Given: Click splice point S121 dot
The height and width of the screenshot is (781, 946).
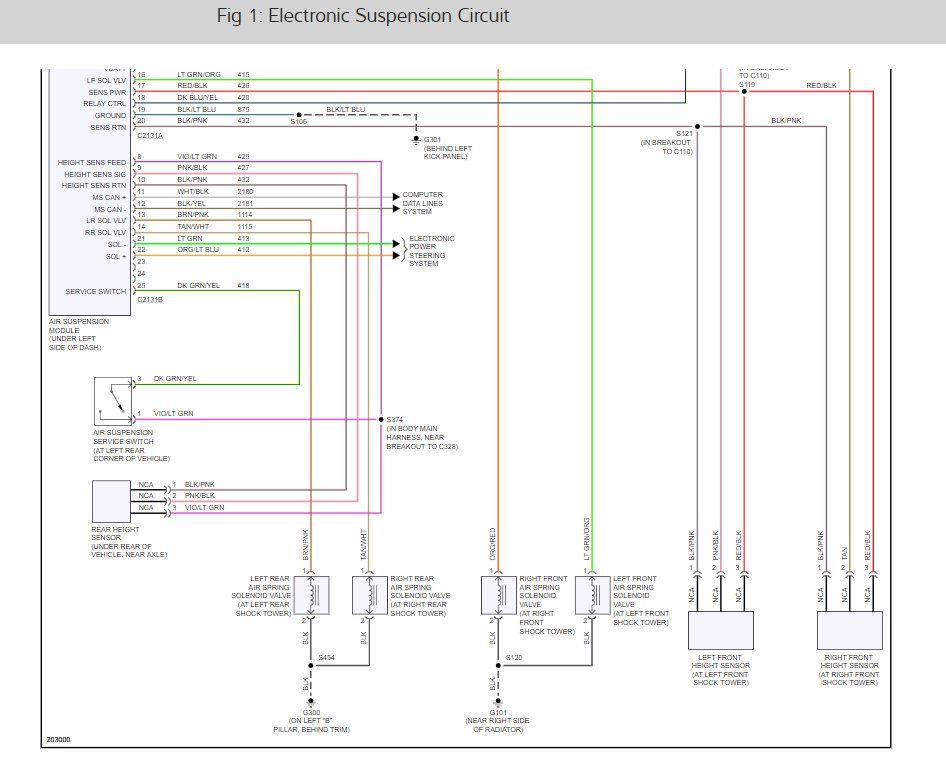Looking at the screenshot, I should (697, 127).
